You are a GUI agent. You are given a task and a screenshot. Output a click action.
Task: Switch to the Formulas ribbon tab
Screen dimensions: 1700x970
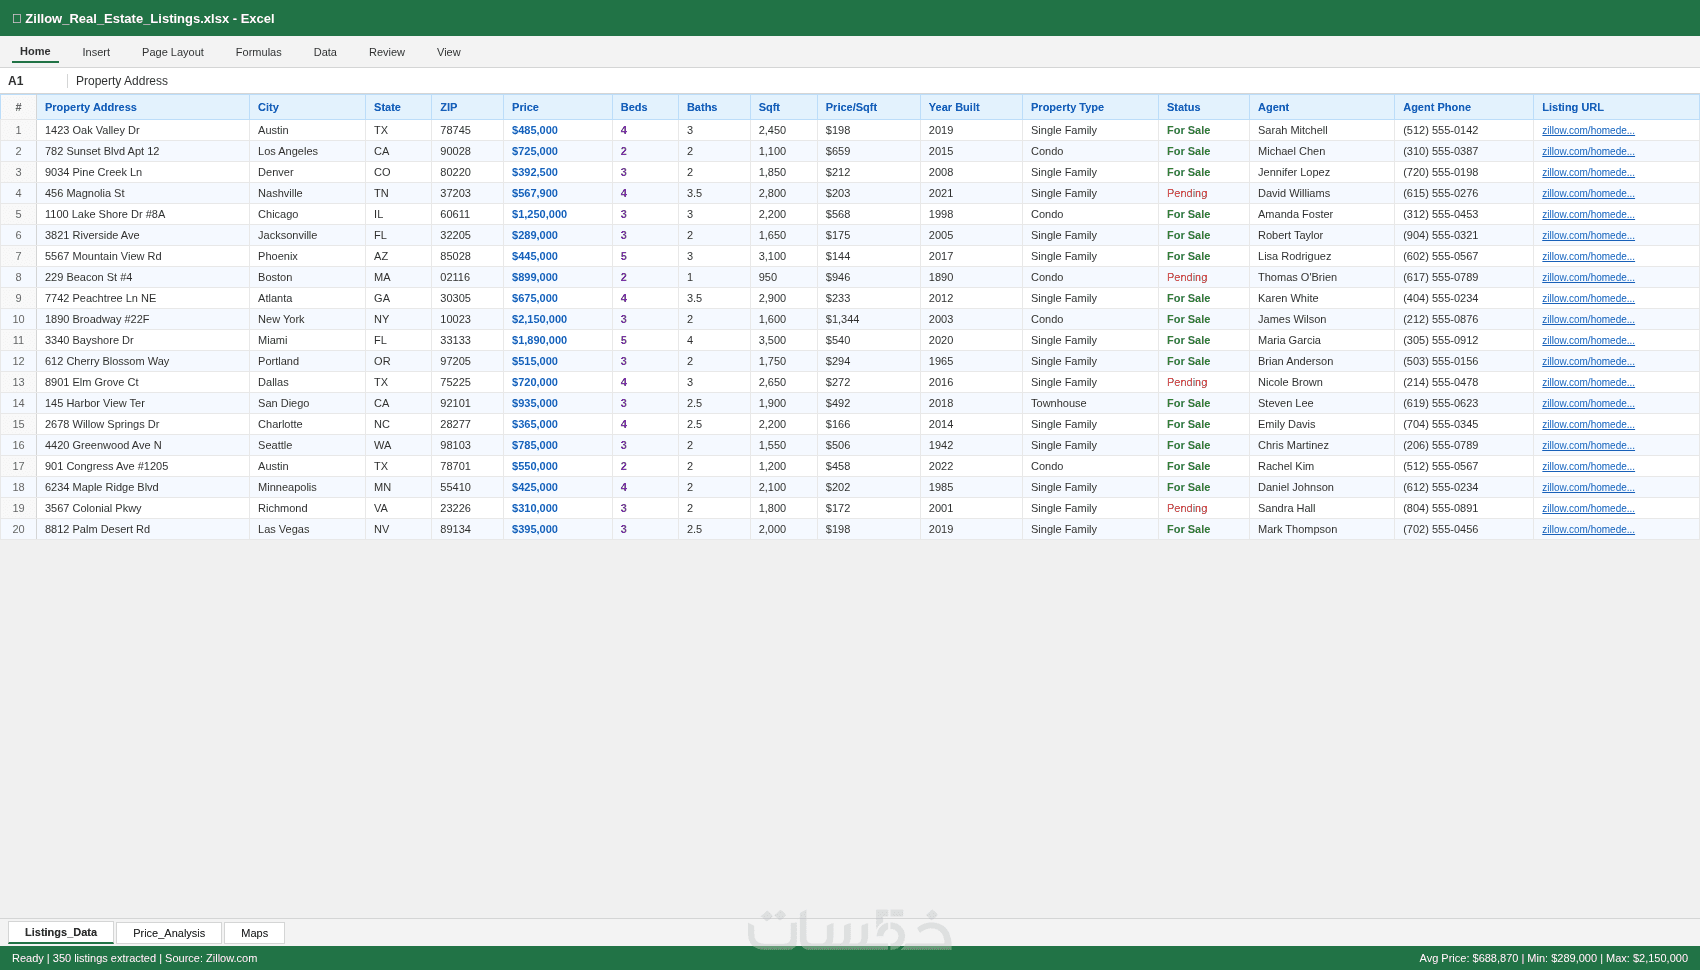click(x=259, y=52)
